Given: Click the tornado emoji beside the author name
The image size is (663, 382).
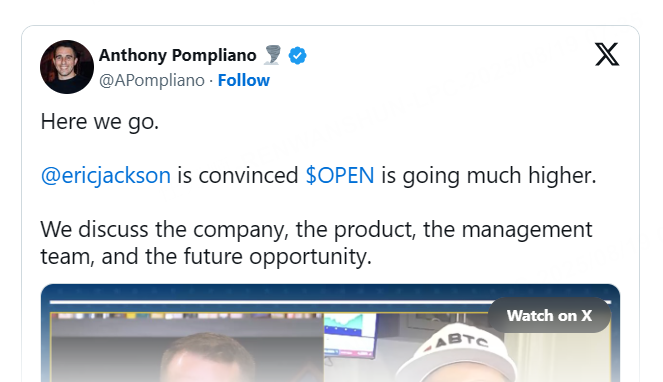Looking at the screenshot, I should click(x=272, y=55).
